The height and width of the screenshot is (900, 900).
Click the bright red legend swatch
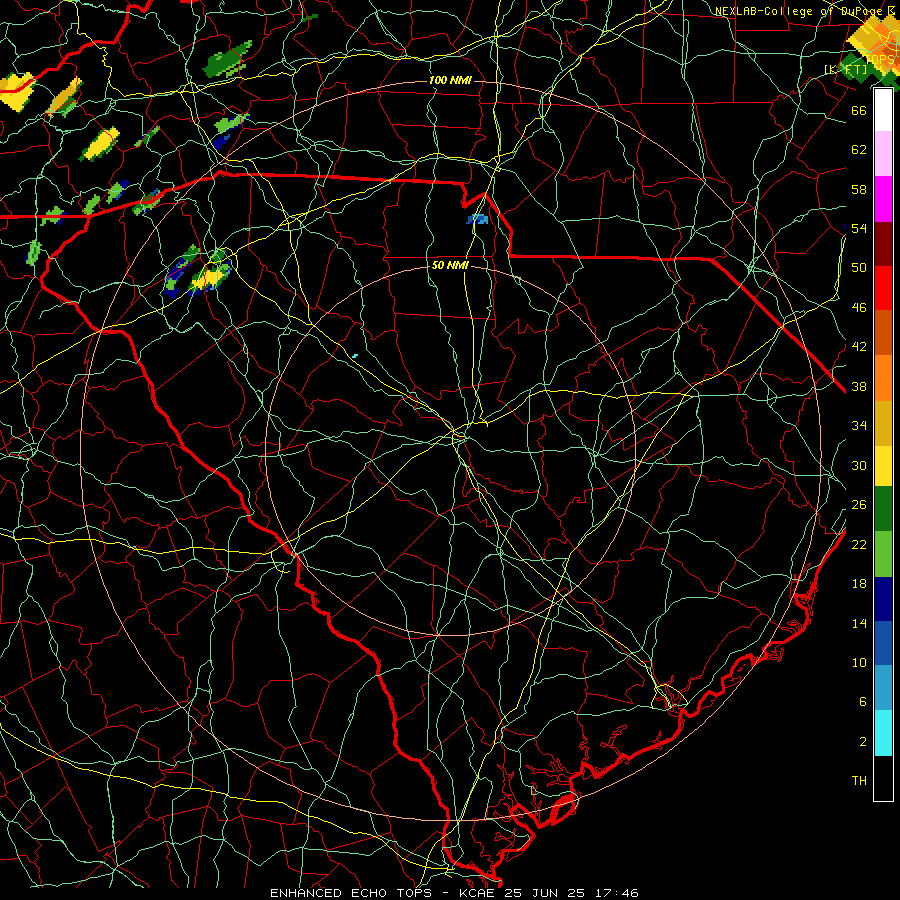pyautogui.click(x=883, y=288)
